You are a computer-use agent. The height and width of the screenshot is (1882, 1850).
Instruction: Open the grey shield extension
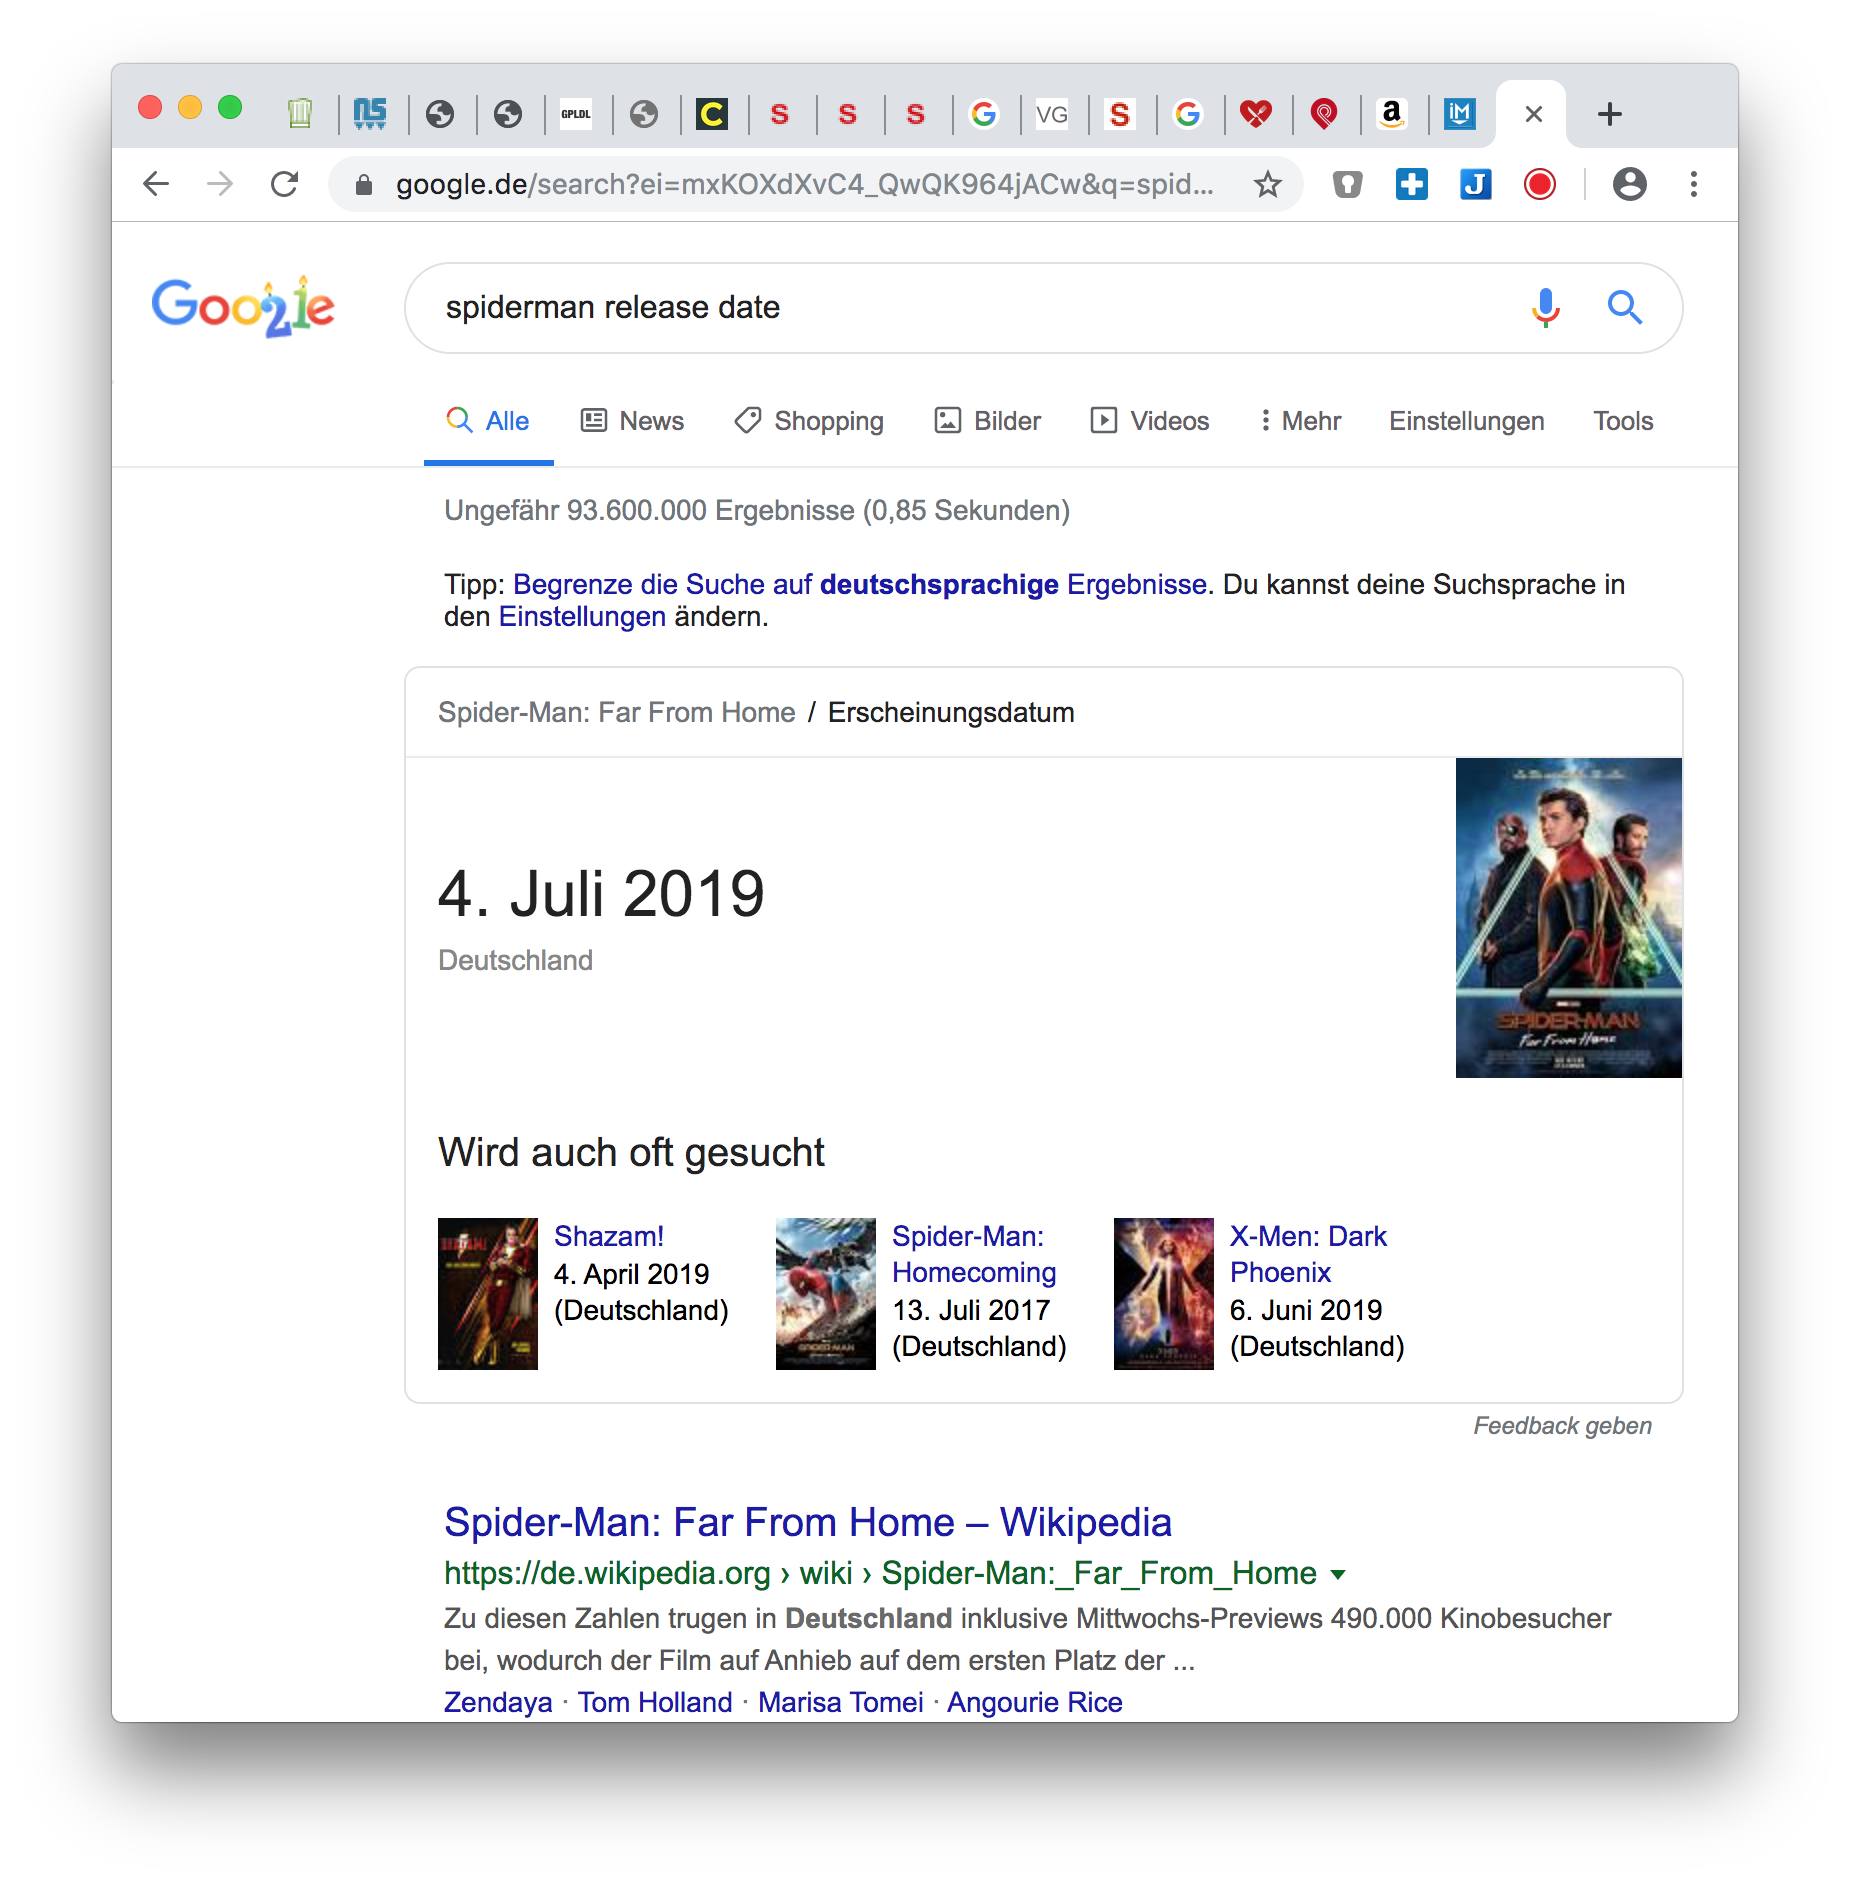point(1347,184)
